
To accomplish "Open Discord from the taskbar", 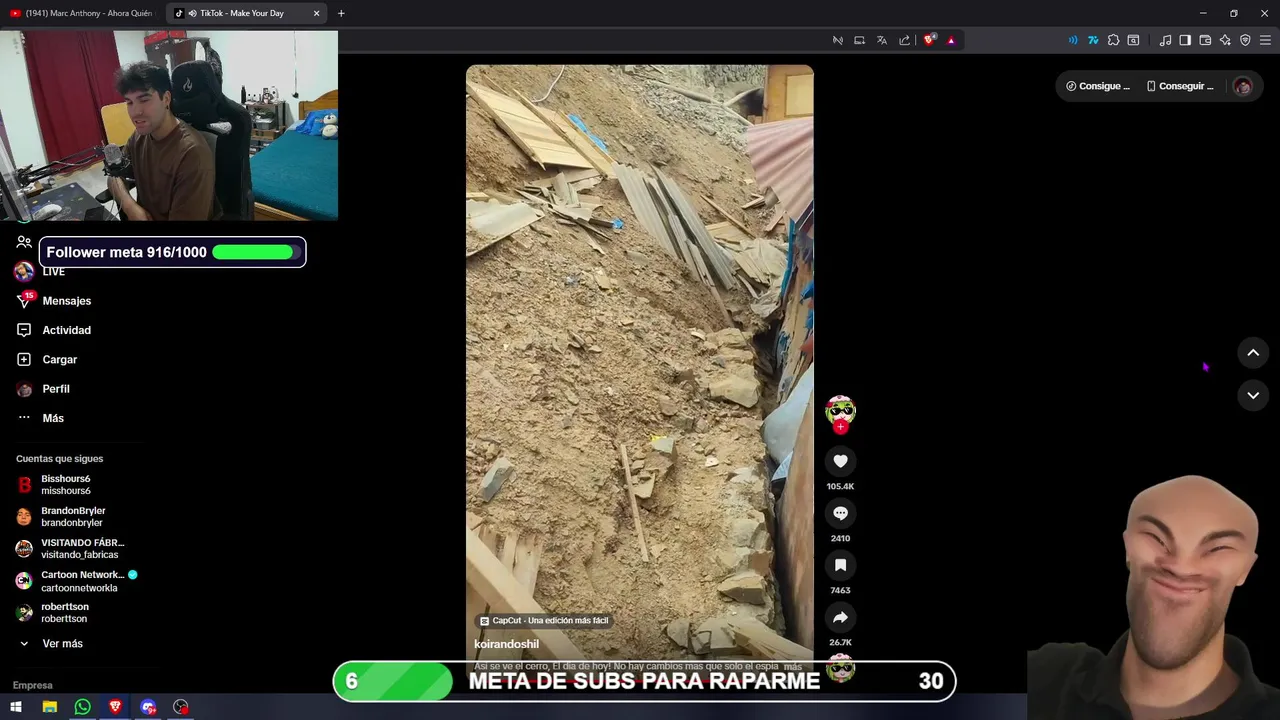I will coord(148,707).
